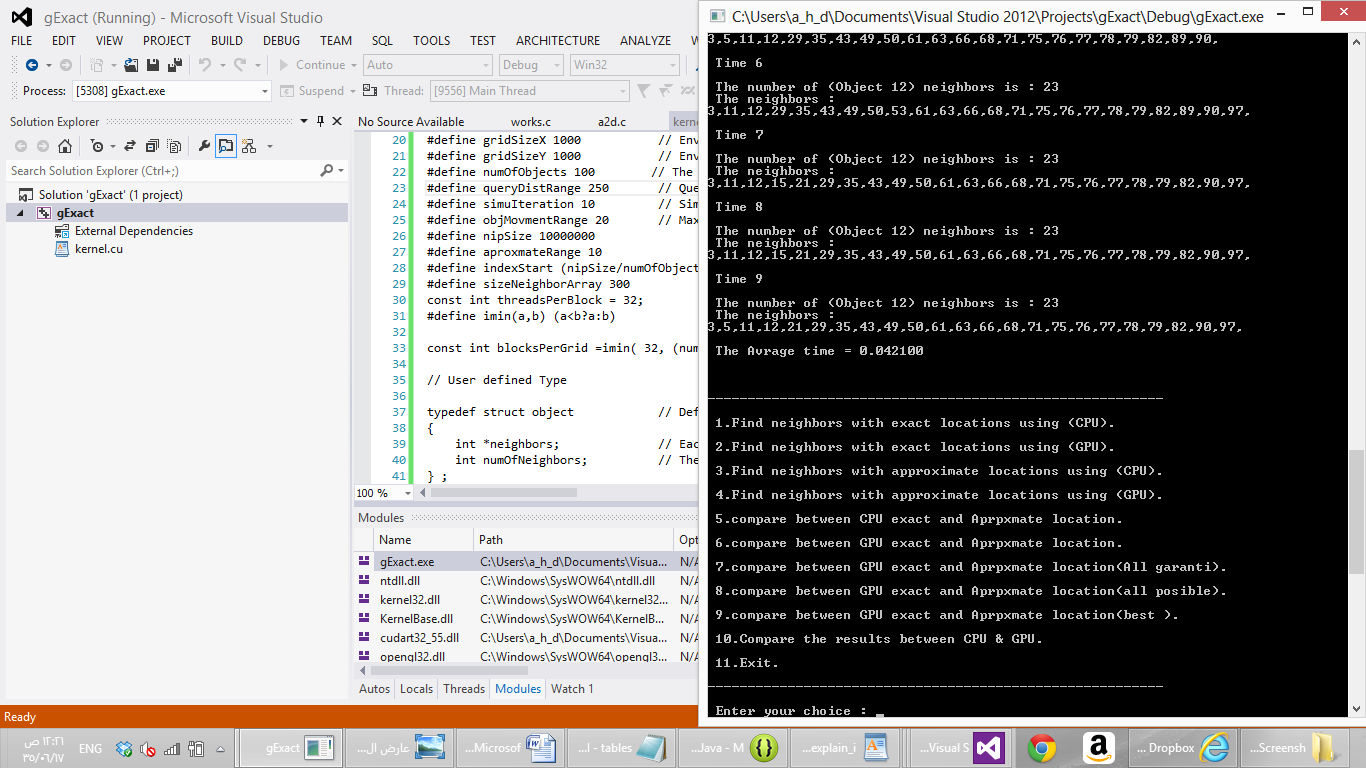Switch to the Locals tab
The width and height of the screenshot is (1366, 768).
pos(417,689)
